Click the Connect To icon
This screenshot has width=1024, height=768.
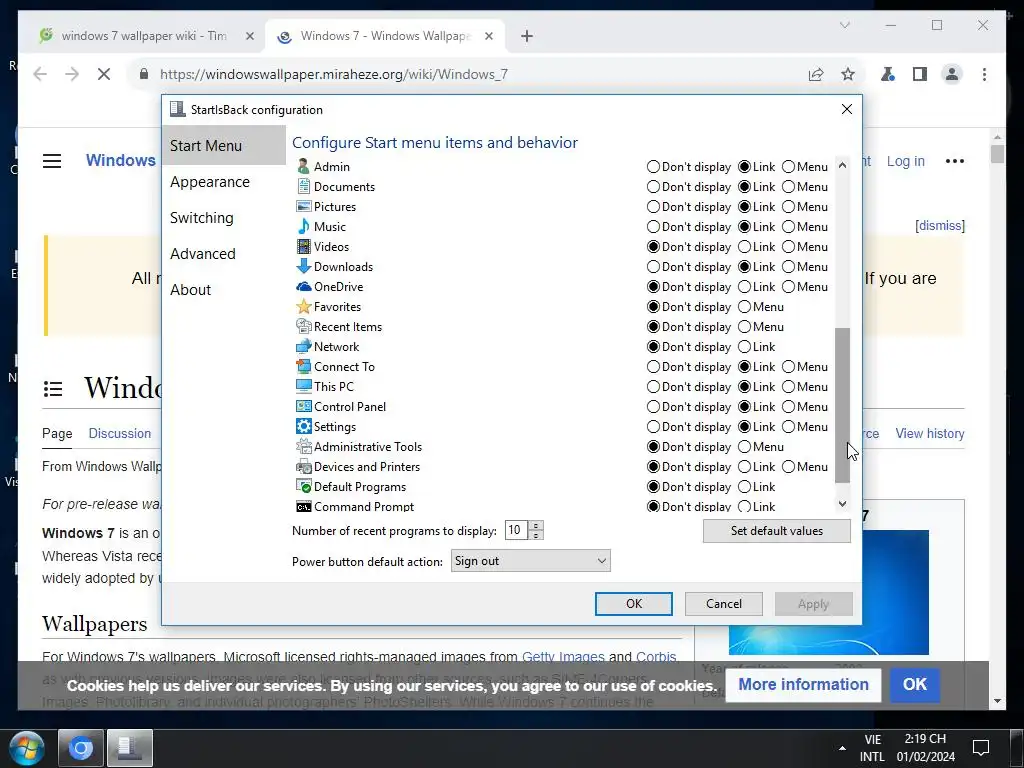point(303,366)
